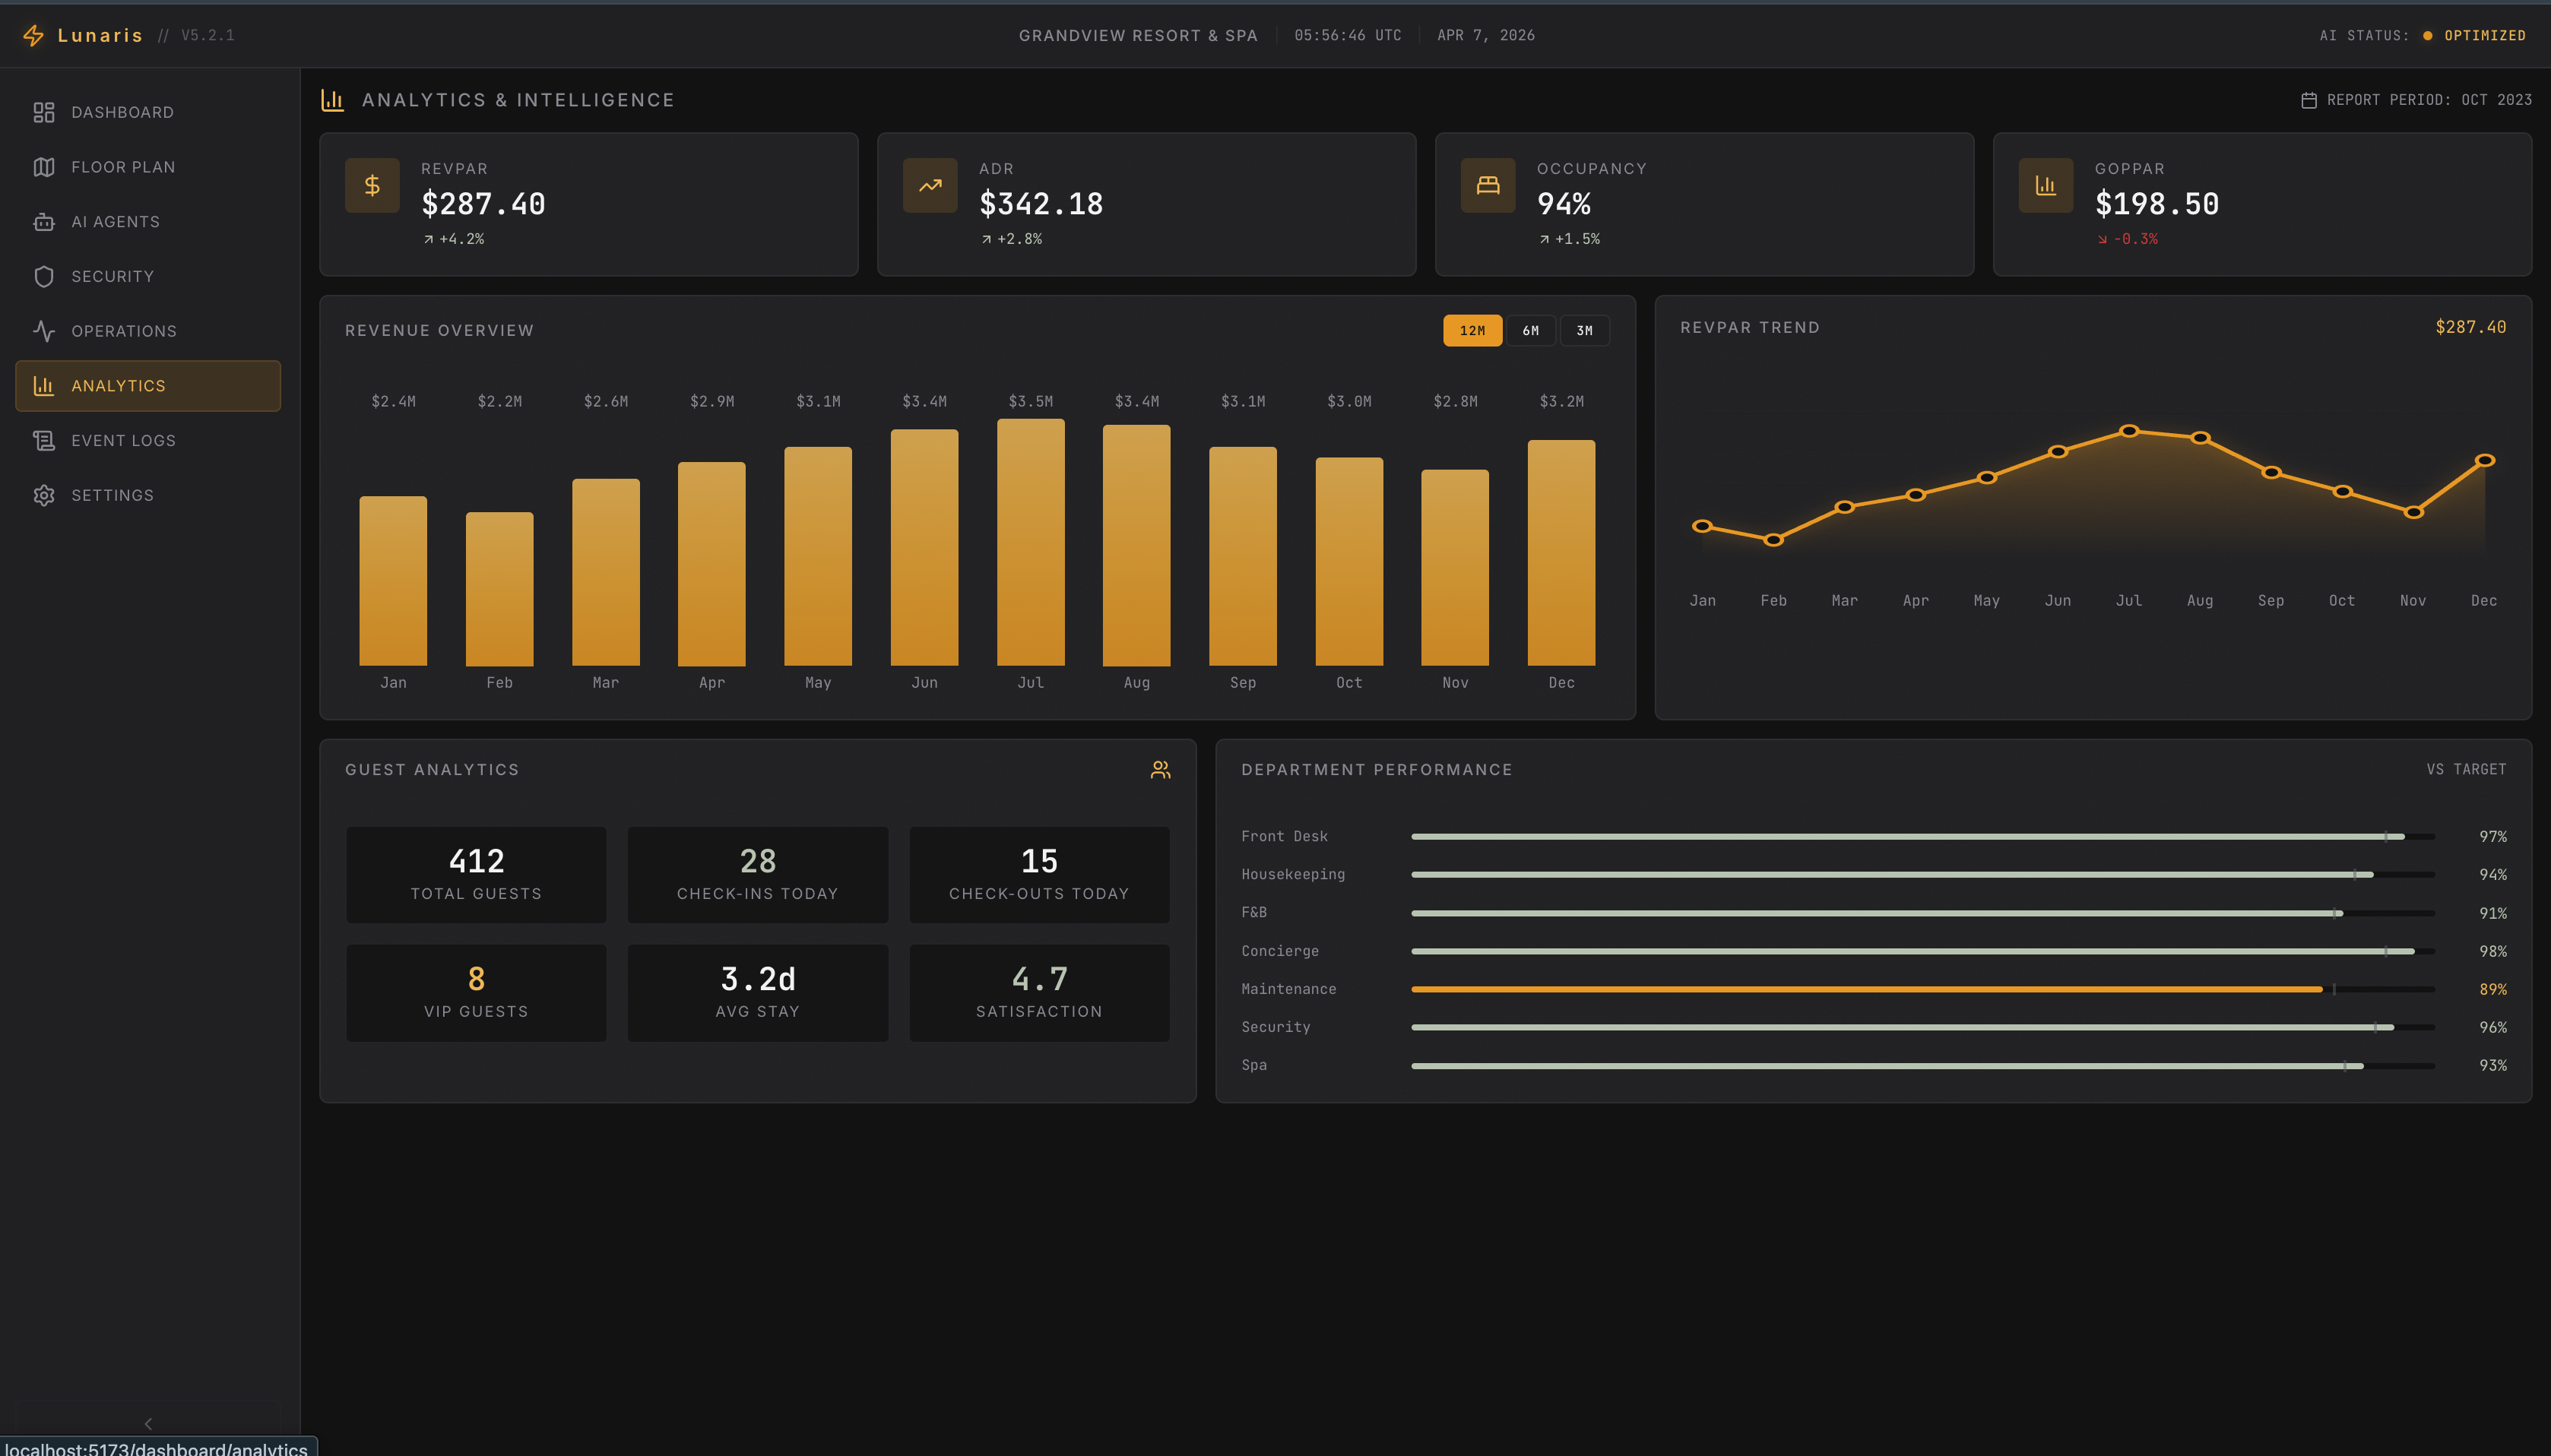Click the July revenue bar
2551x1456 pixels.
[x=1030, y=542]
